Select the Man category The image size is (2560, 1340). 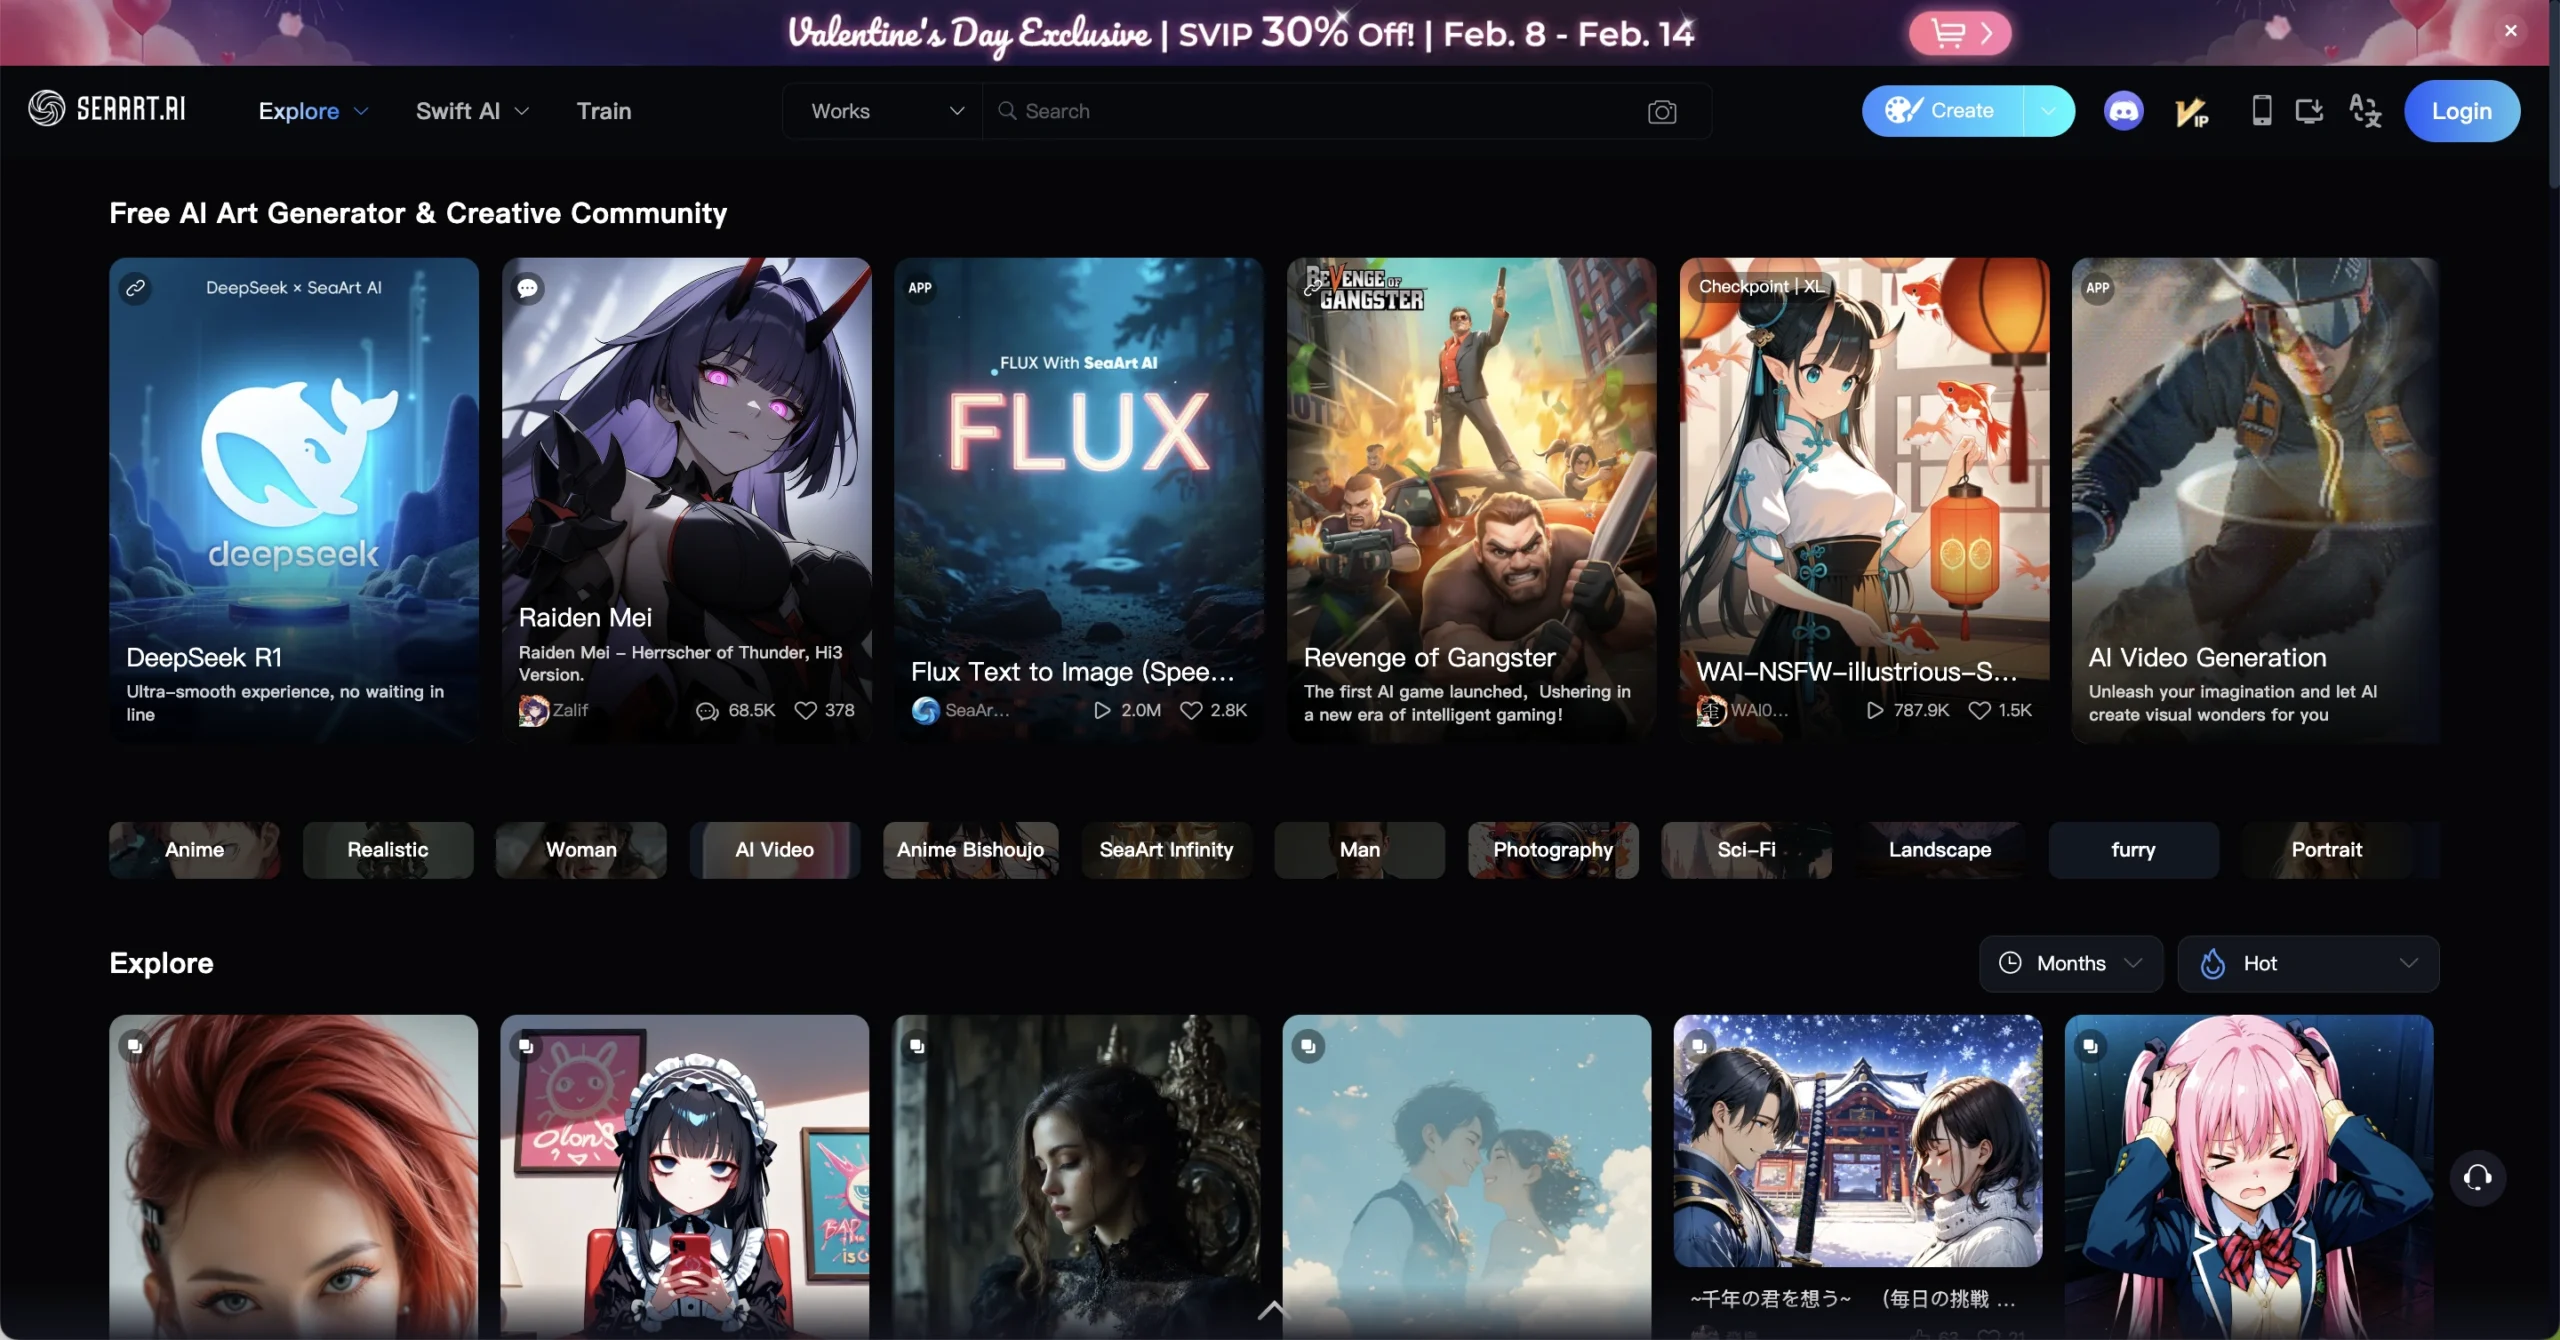coord(1359,850)
